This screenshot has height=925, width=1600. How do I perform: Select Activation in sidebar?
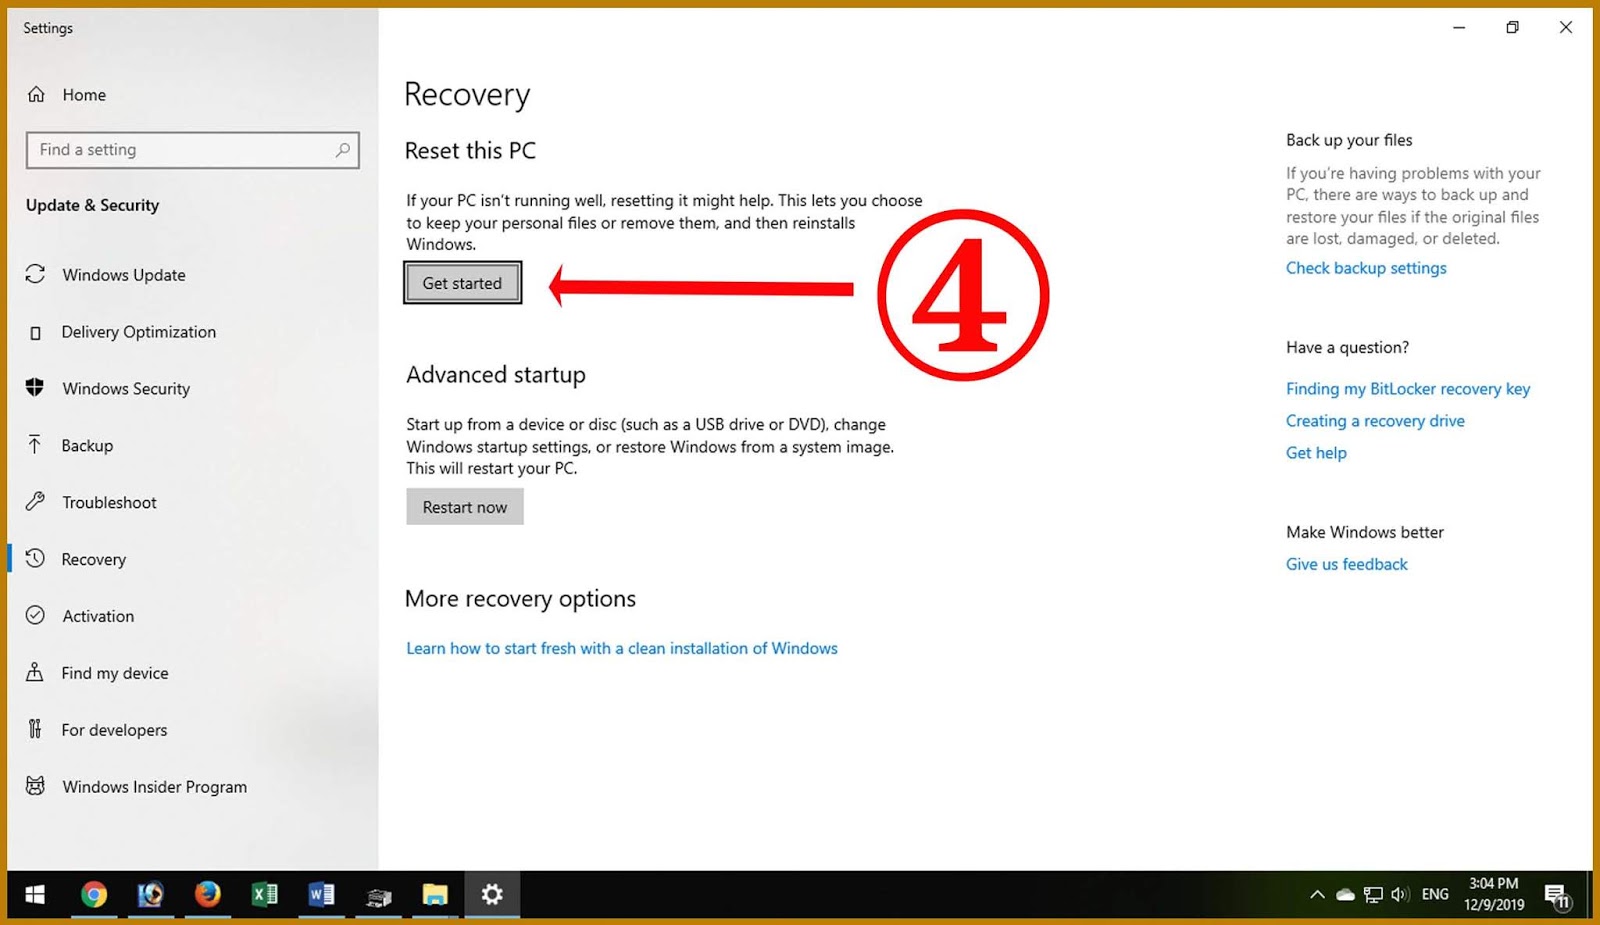point(98,617)
